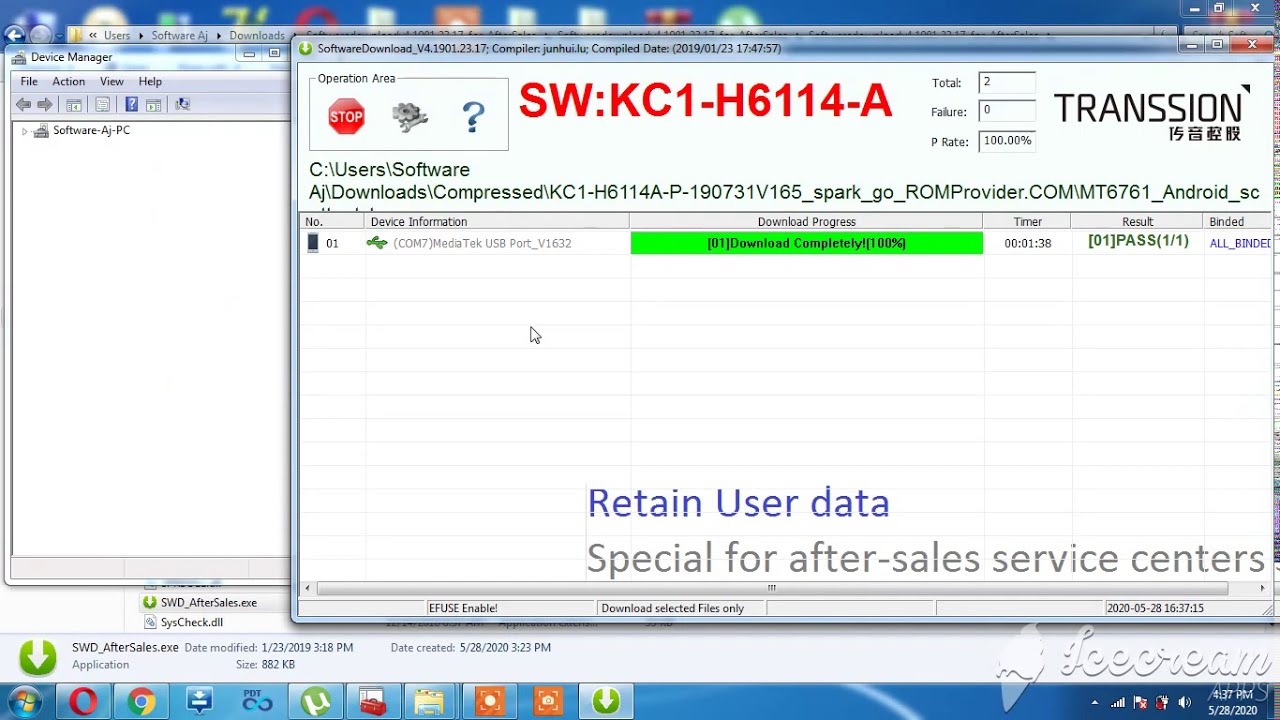The image size is (1280, 720).
Task: Click the green Download Completely progress bar
Action: click(x=806, y=243)
